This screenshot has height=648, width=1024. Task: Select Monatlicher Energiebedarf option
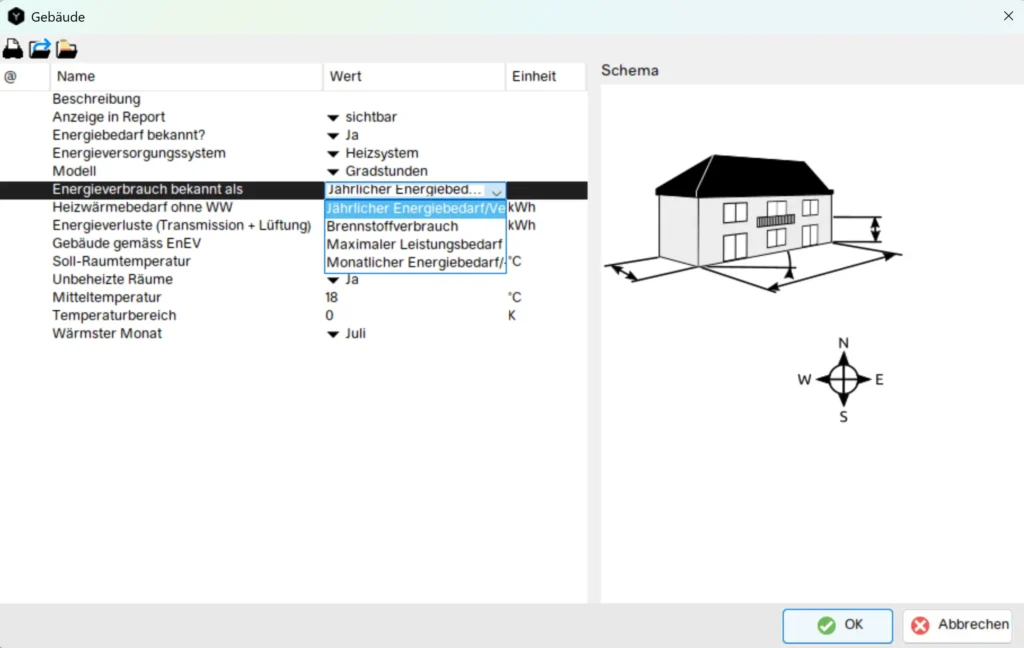[x=414, y=262]
